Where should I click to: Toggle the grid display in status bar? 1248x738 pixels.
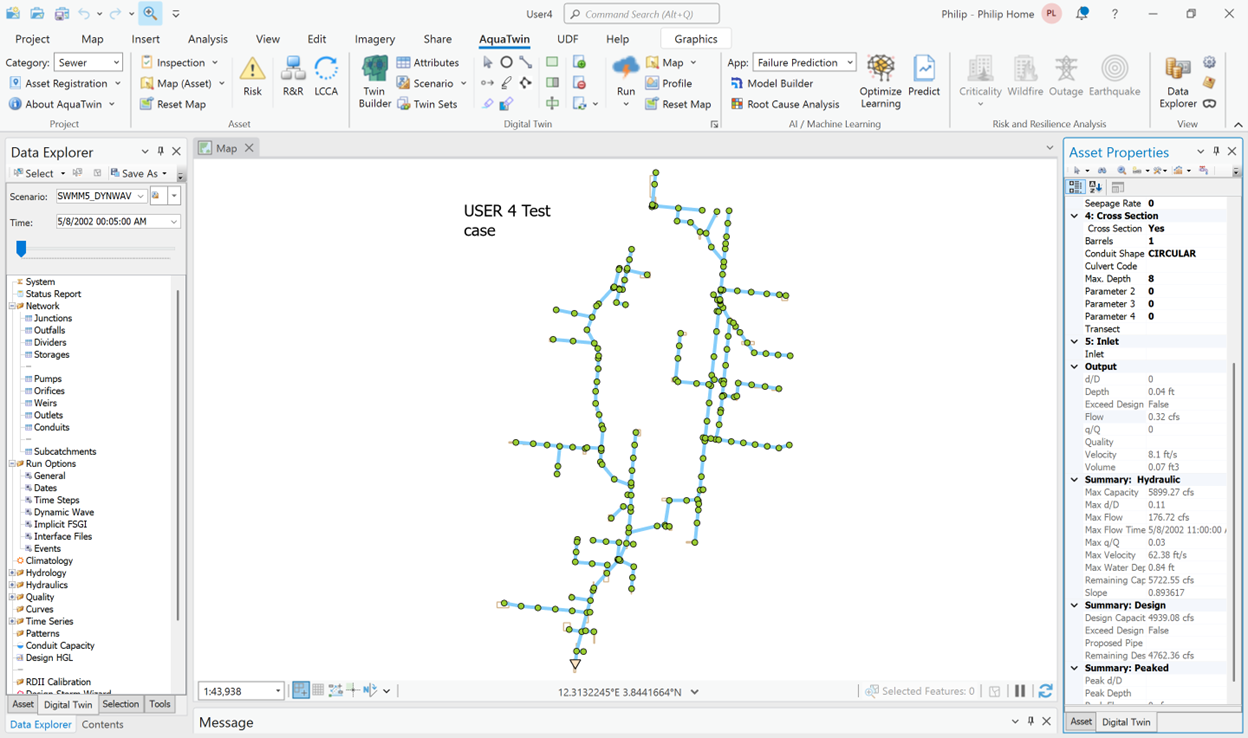pyautogui.click(x=318, y=691)
